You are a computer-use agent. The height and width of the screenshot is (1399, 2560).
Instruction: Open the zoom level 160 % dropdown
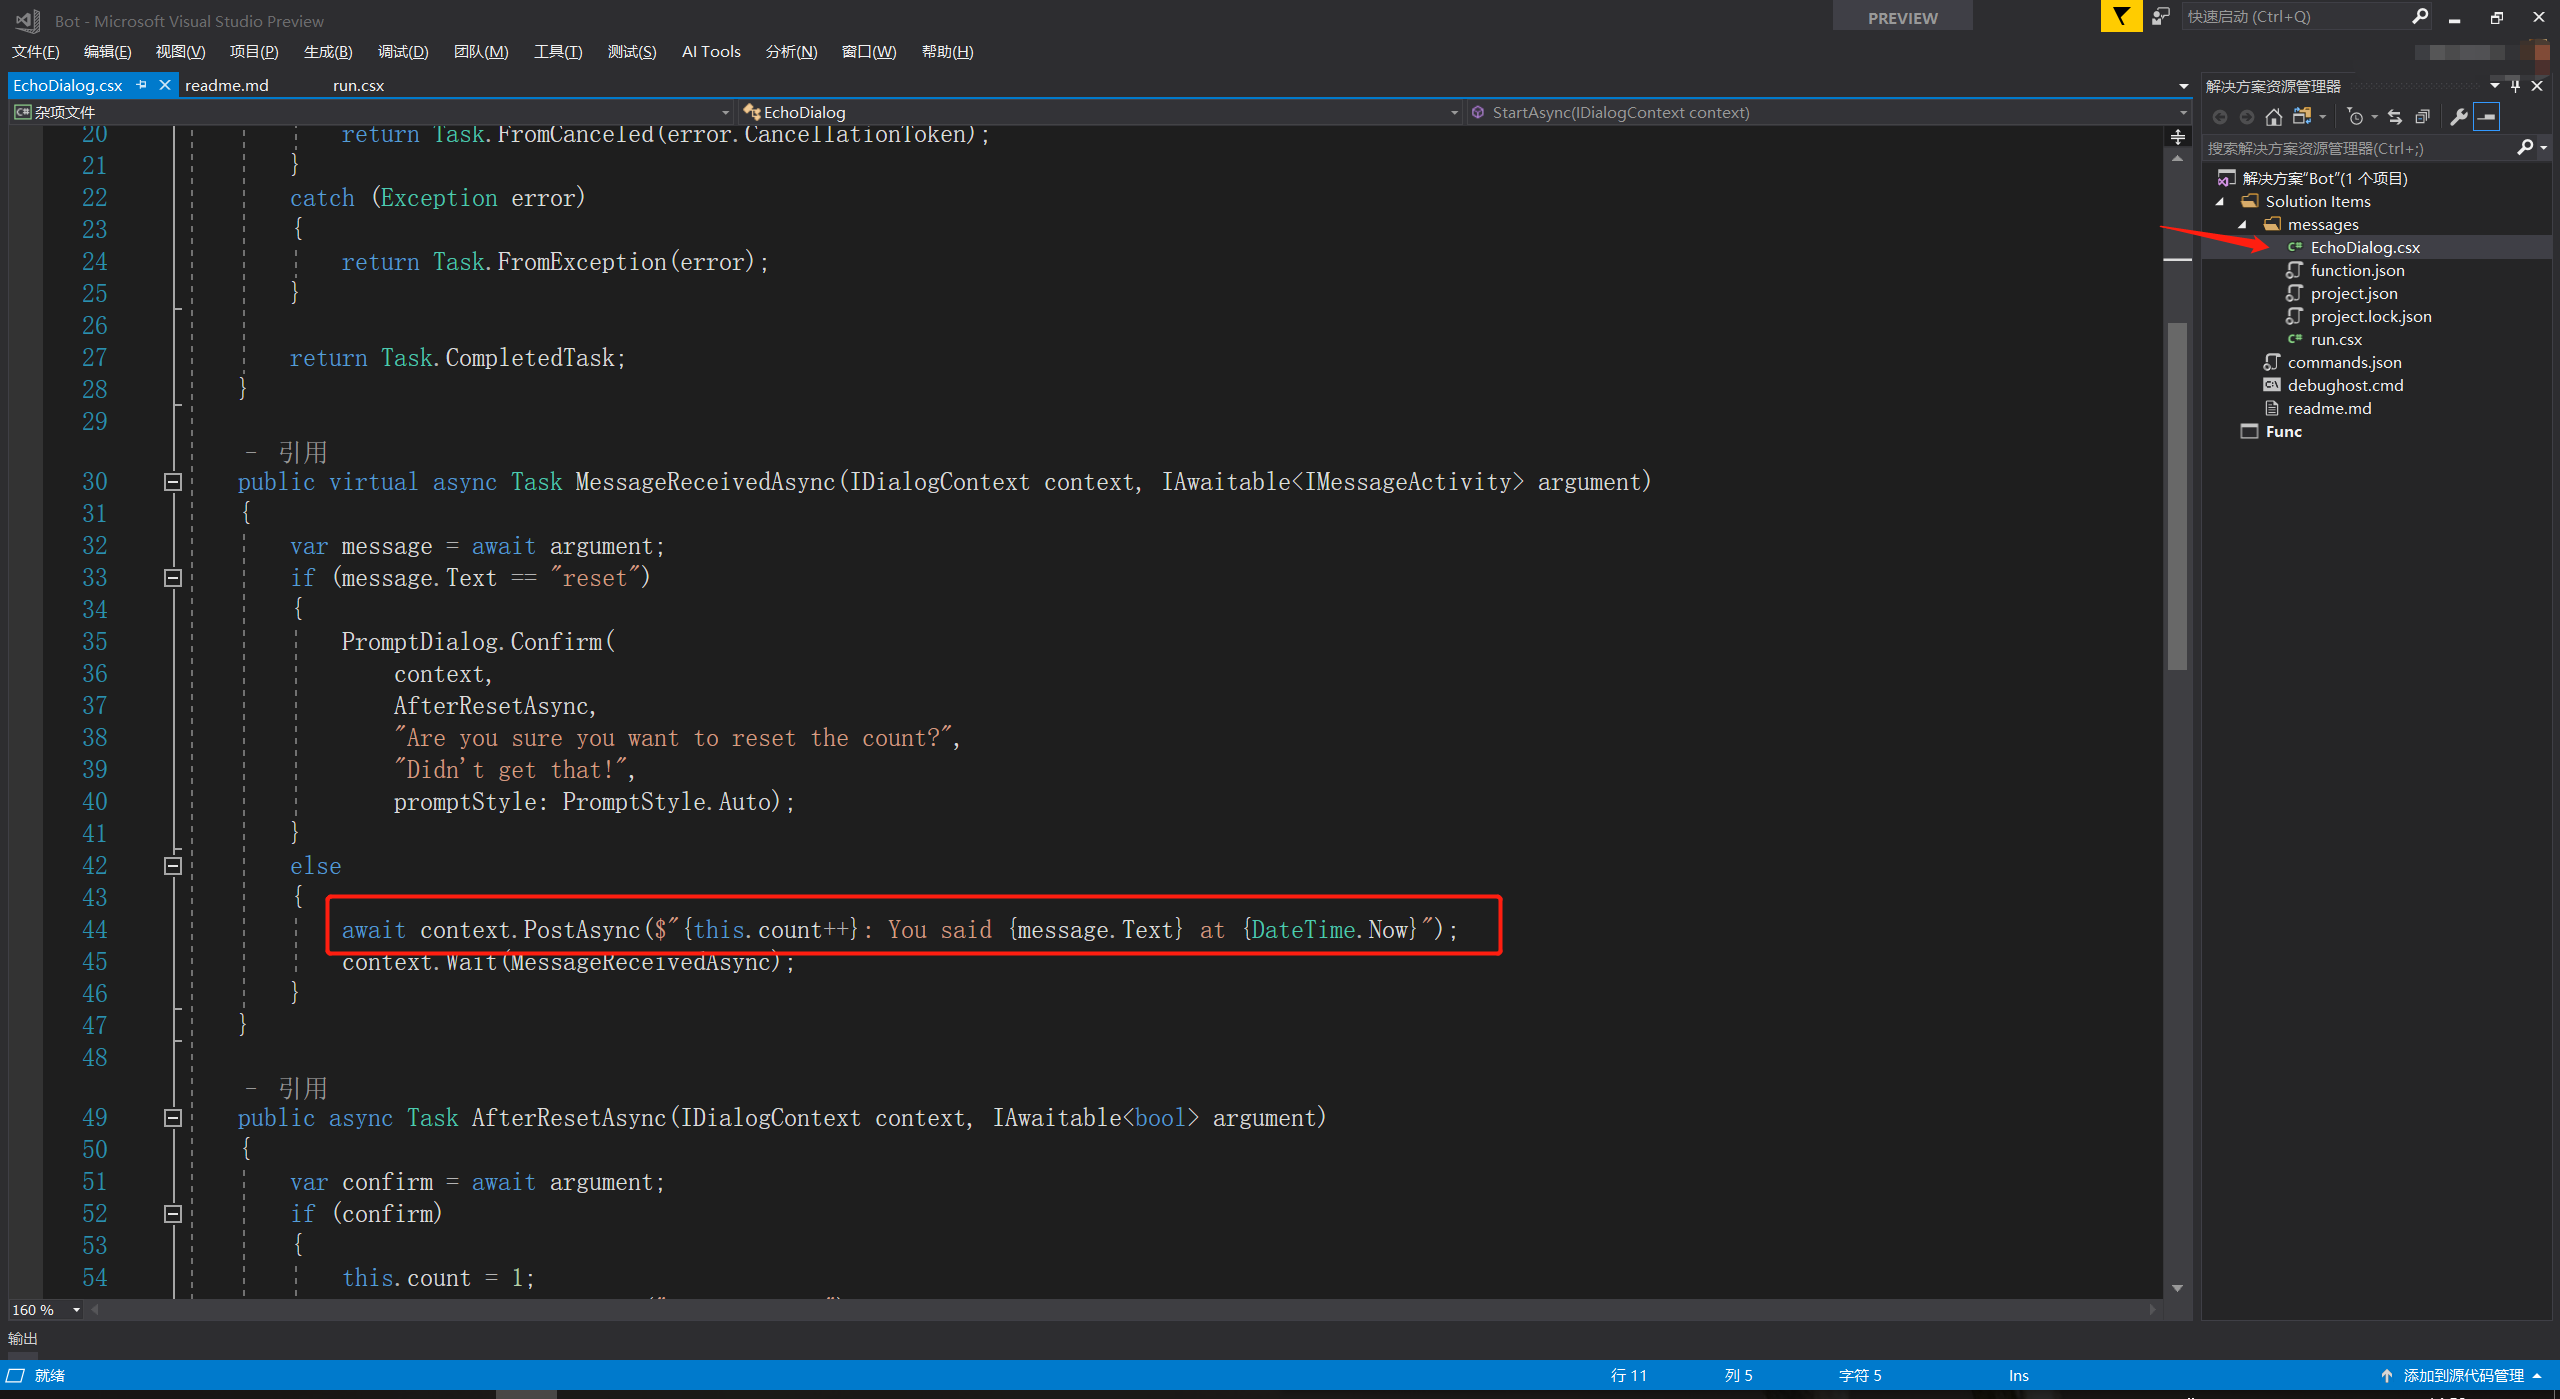click(76, 1310)
